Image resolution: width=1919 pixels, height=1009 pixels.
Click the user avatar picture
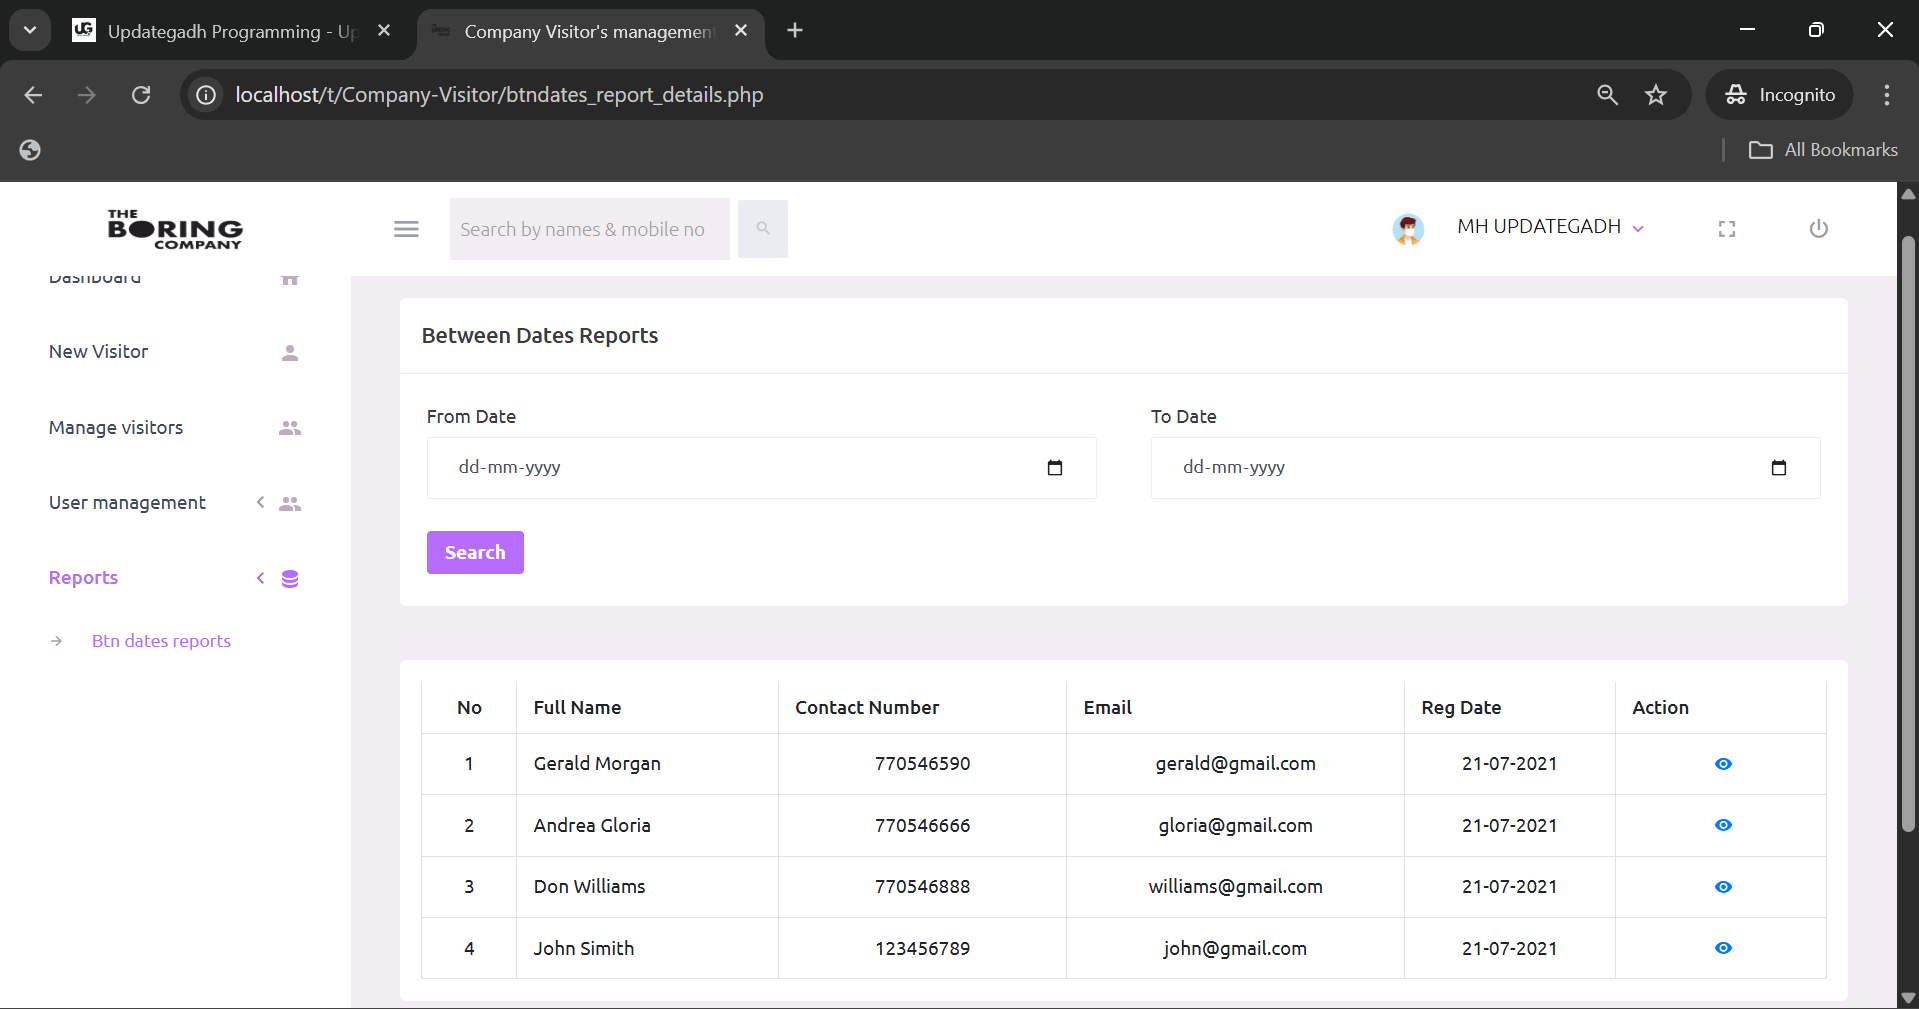tap(1408, 229)
